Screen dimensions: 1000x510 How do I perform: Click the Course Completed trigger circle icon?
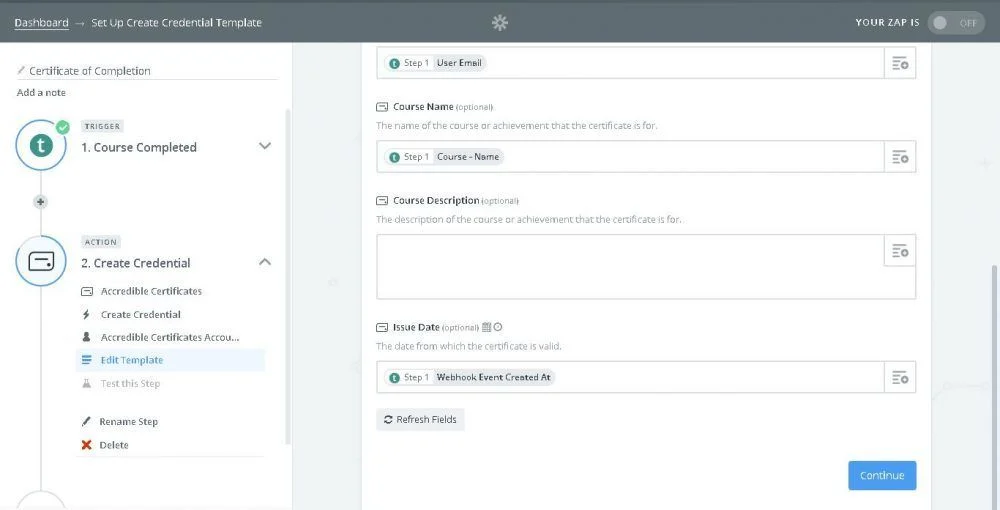(x=41, y=146)
